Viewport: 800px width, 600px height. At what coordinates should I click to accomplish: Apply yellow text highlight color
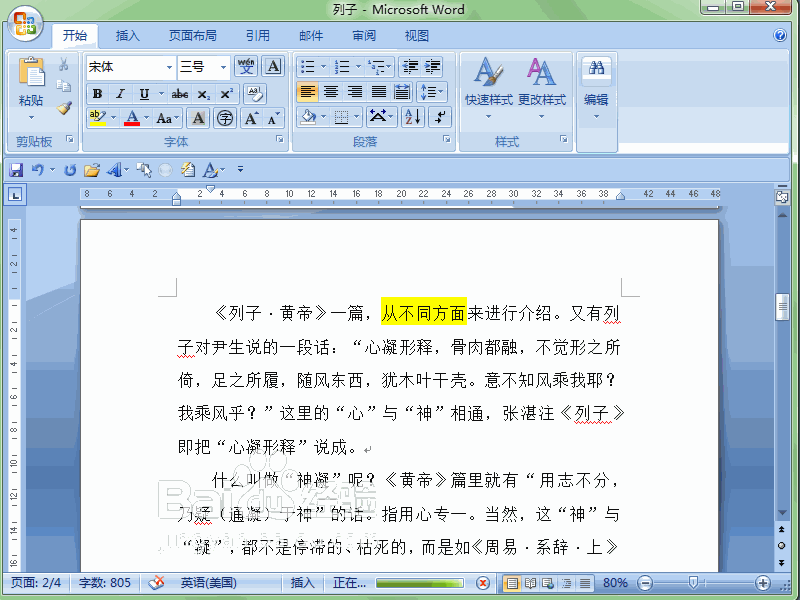point(96,117)
